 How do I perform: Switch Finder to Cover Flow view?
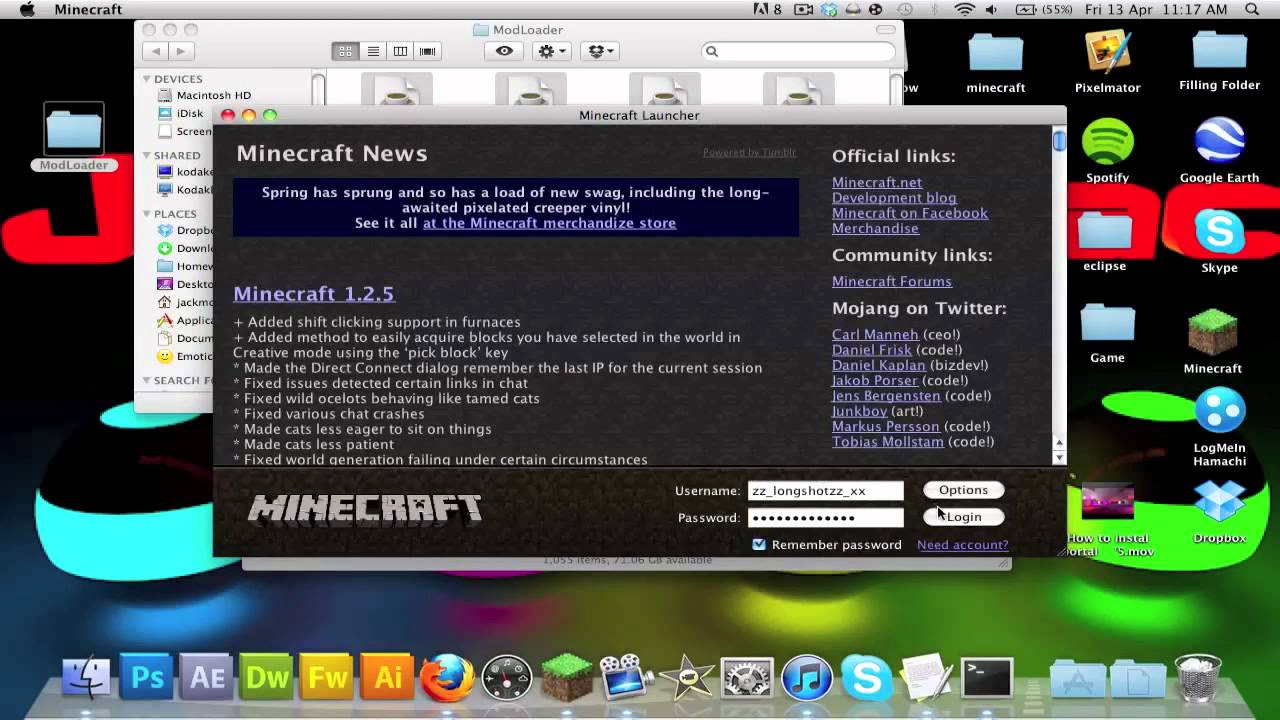(x=427, y=51)
